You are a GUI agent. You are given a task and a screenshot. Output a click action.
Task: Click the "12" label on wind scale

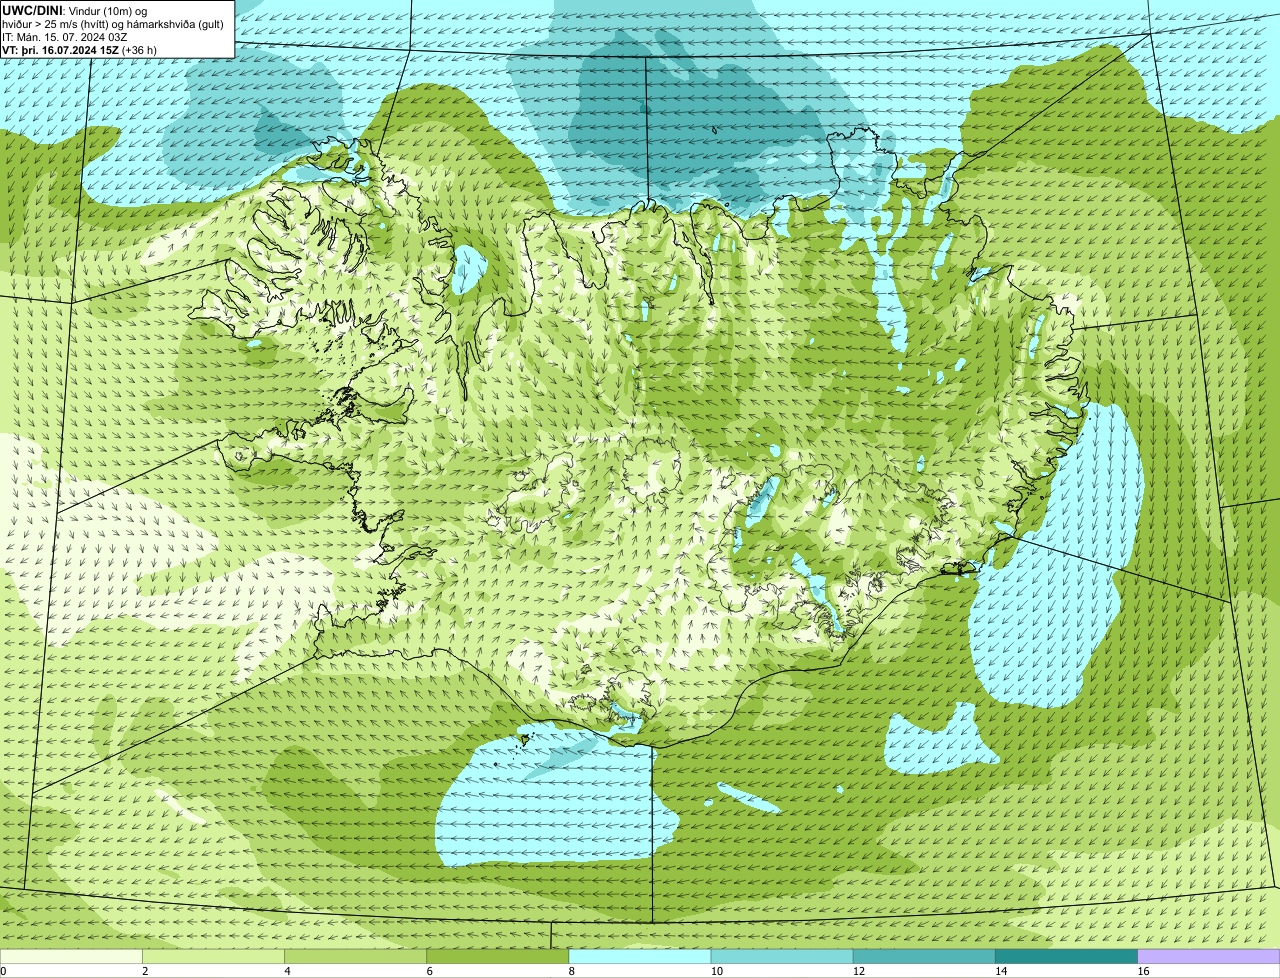[x=858, y=971]
